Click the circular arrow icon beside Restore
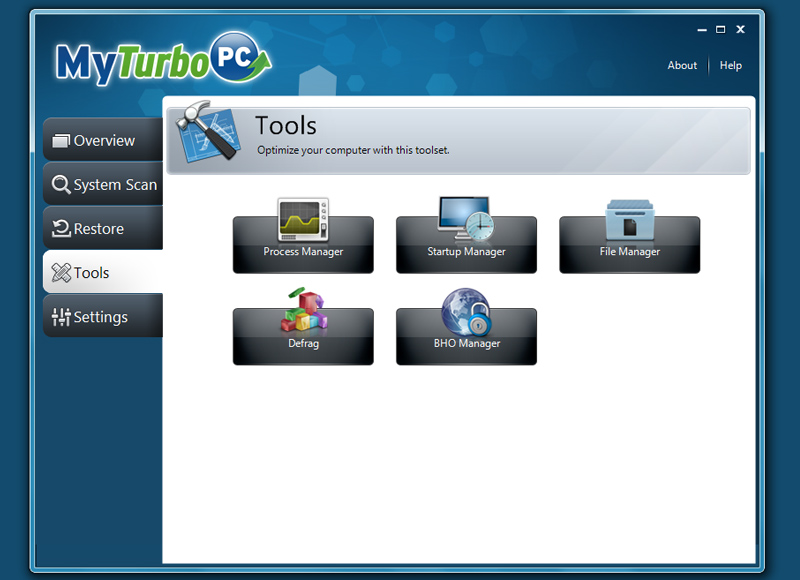This screenshot has width=800, height=580. tap(61, 229)
